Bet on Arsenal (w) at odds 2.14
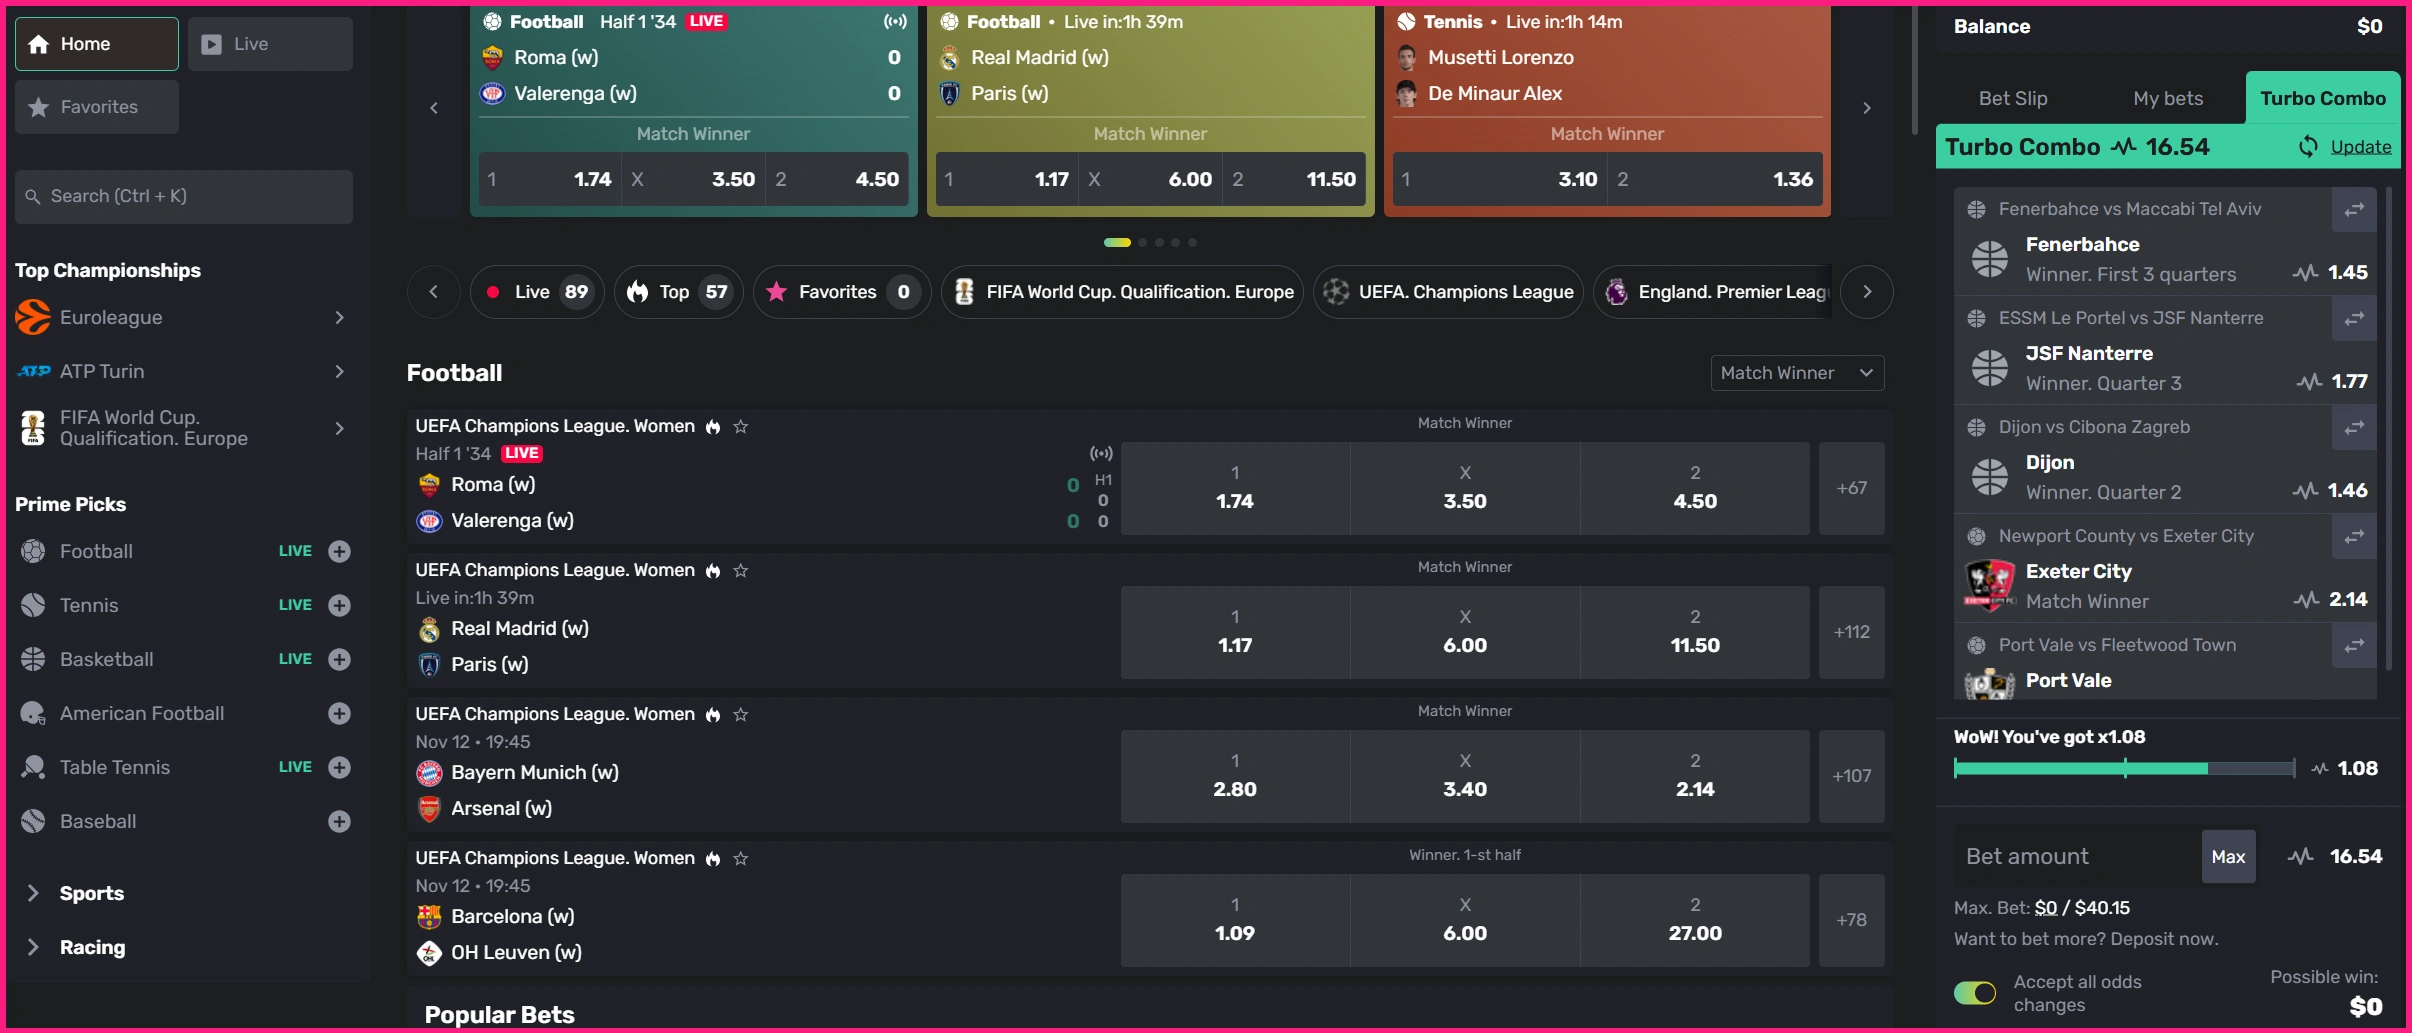The height and width of the screenshot is (1033, 2412). tap(1695, 776)
